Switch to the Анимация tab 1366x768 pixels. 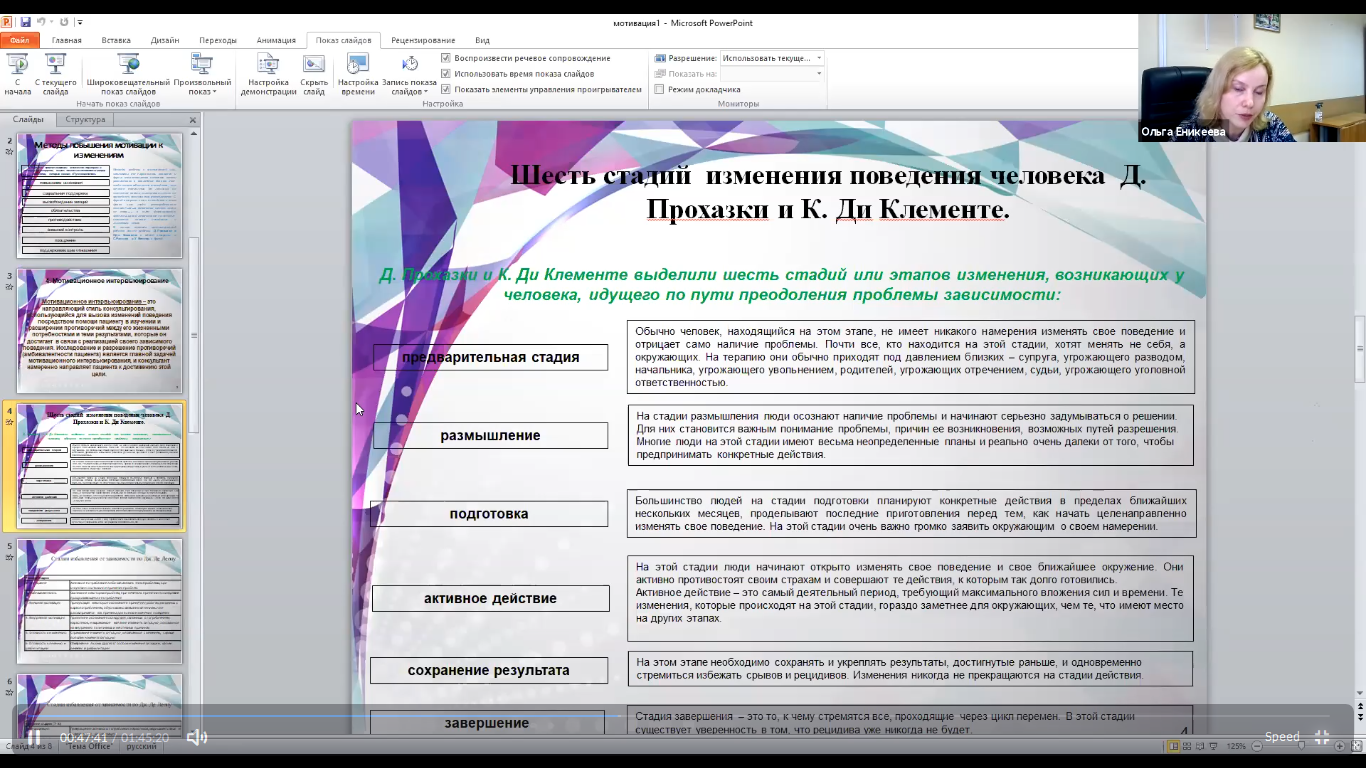[x=276, y=40]
